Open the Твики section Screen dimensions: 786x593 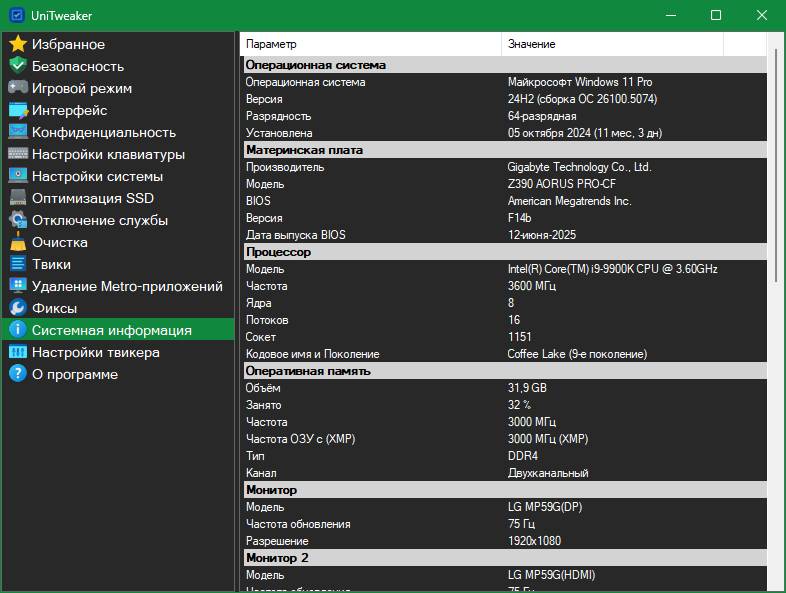tap(118, 264)
